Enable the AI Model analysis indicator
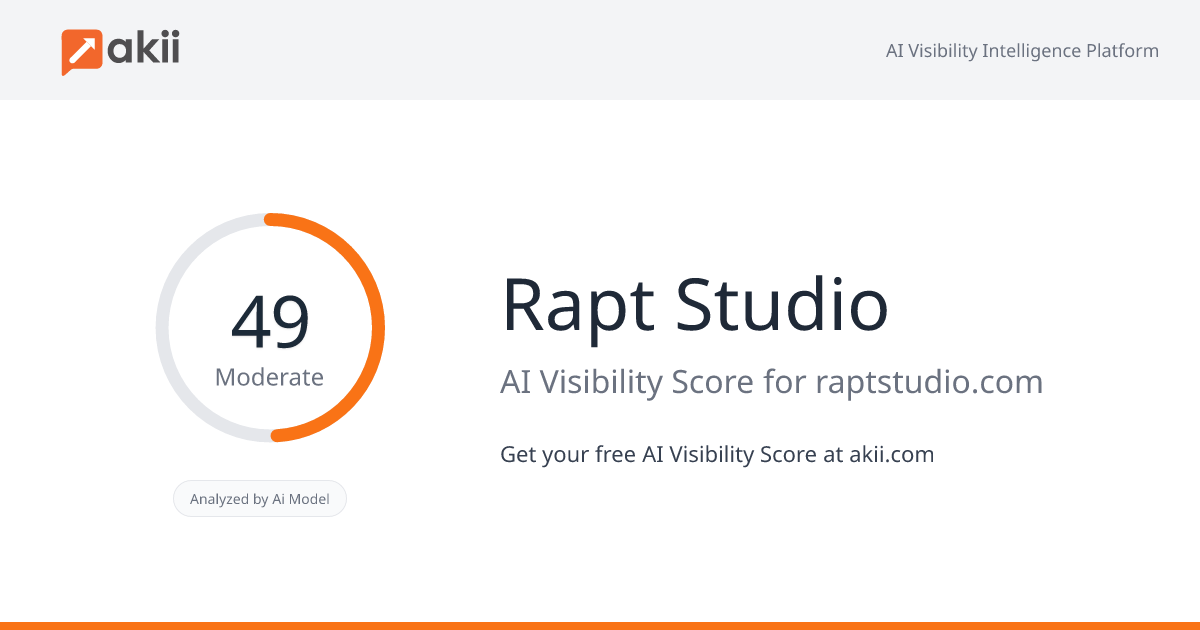Image resolution: width=1200 pixels, height=630 pixels. pyautogui.click(x=260, y=498)
